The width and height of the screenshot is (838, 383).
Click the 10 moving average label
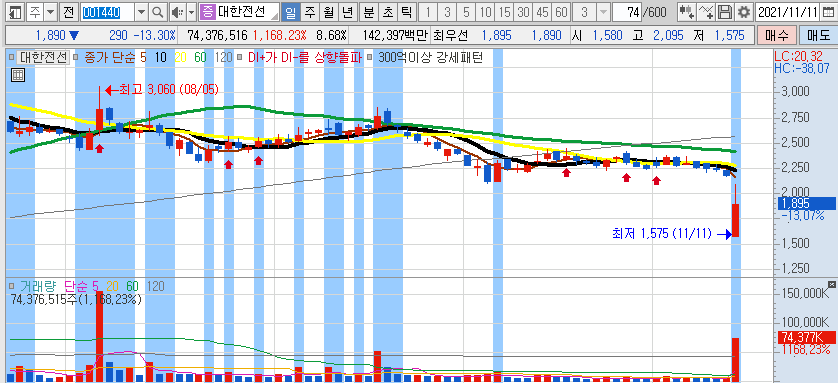tap(160, 58)
